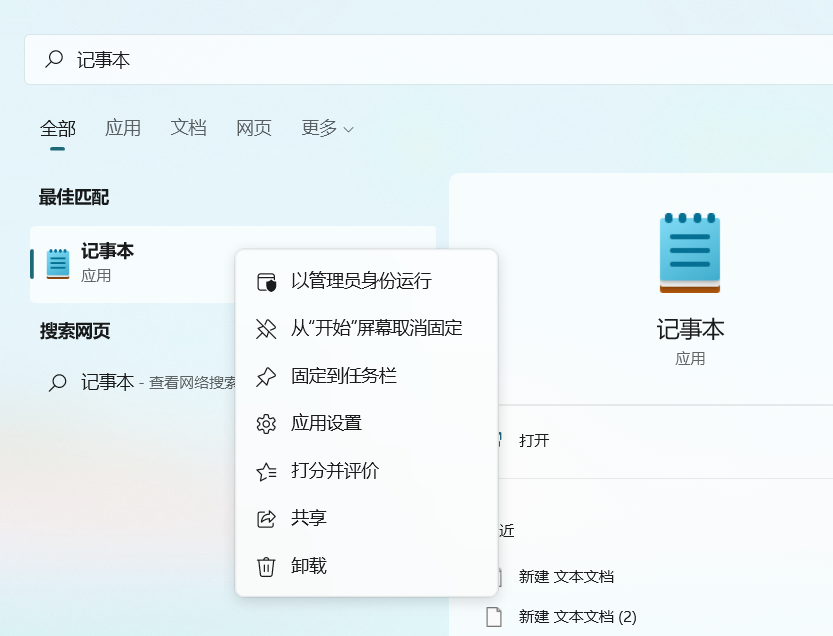Click the search magnifier icon in search box
Viewport: 833px width, 636px height.
pos(54,59)
